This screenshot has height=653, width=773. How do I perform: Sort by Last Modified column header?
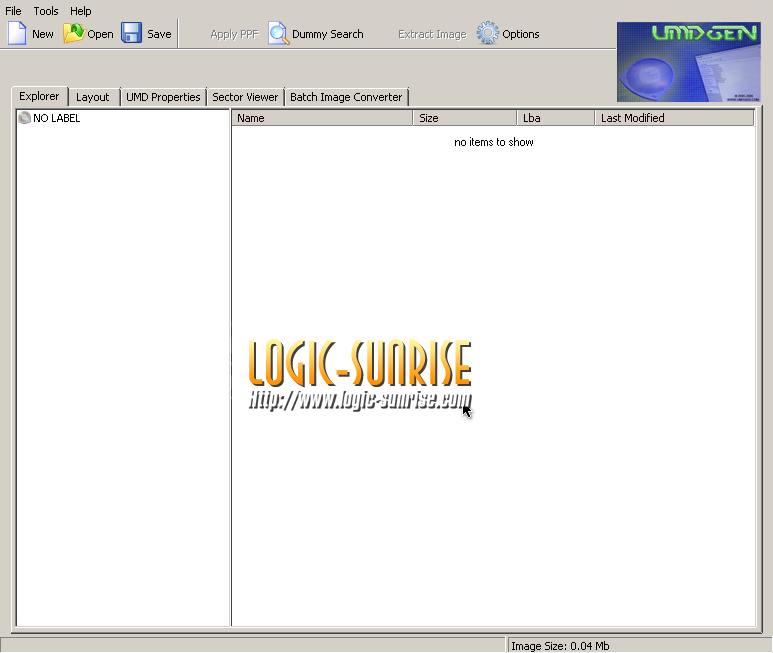(x=674, y=118)
